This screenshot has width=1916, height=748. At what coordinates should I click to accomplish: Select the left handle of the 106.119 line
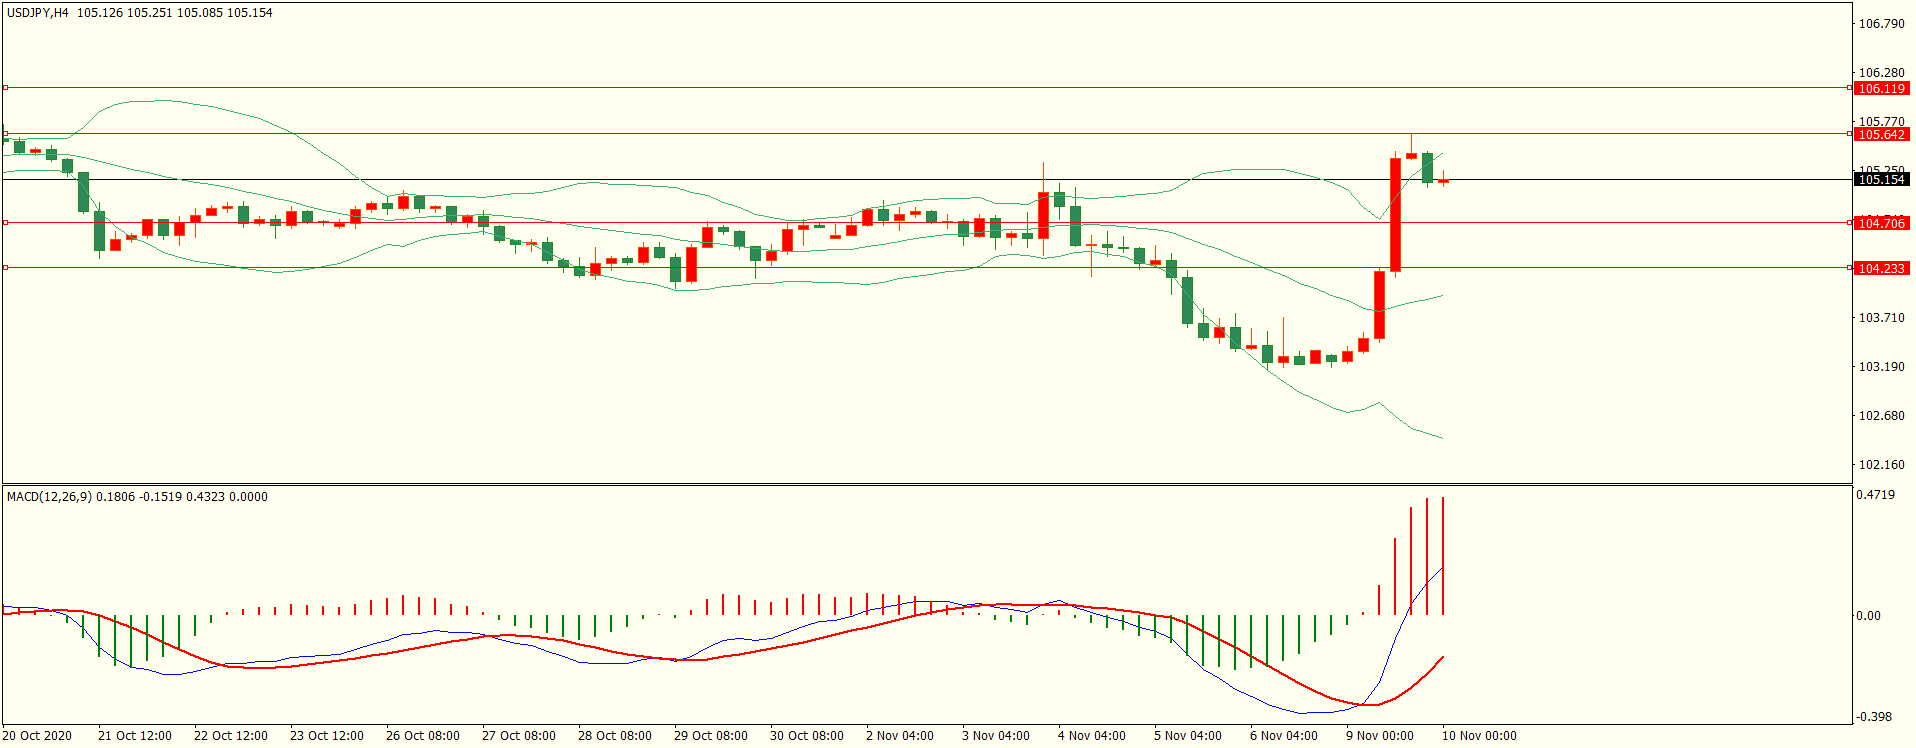(x=5, y=88)
